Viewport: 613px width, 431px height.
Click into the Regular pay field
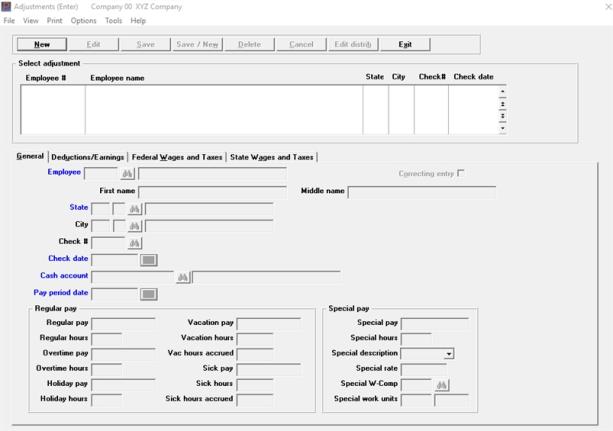pos(123,324)
